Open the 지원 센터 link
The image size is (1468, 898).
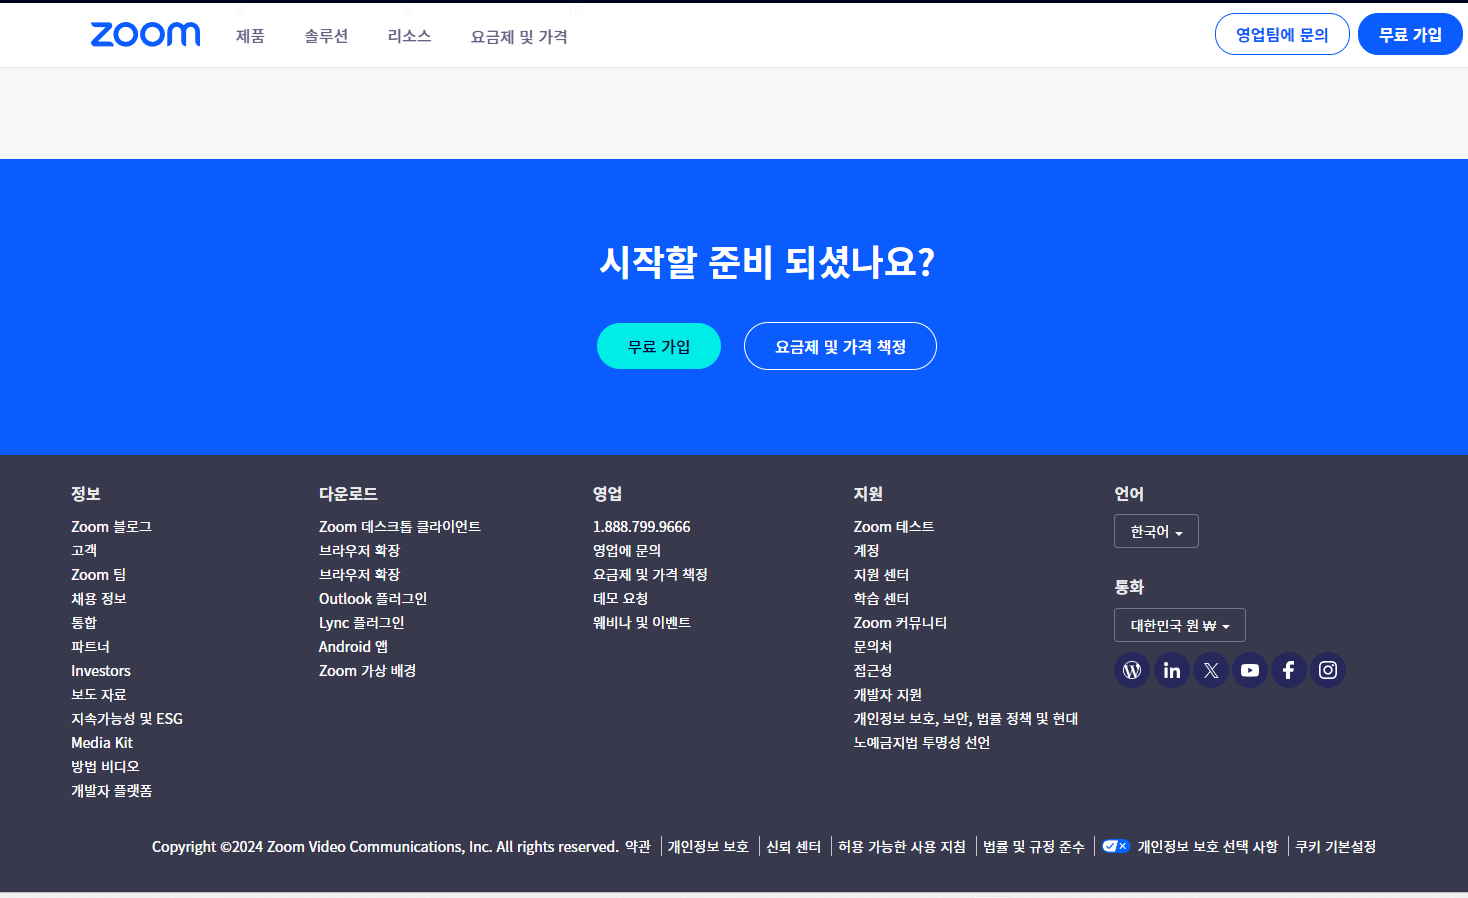(881, 574)
